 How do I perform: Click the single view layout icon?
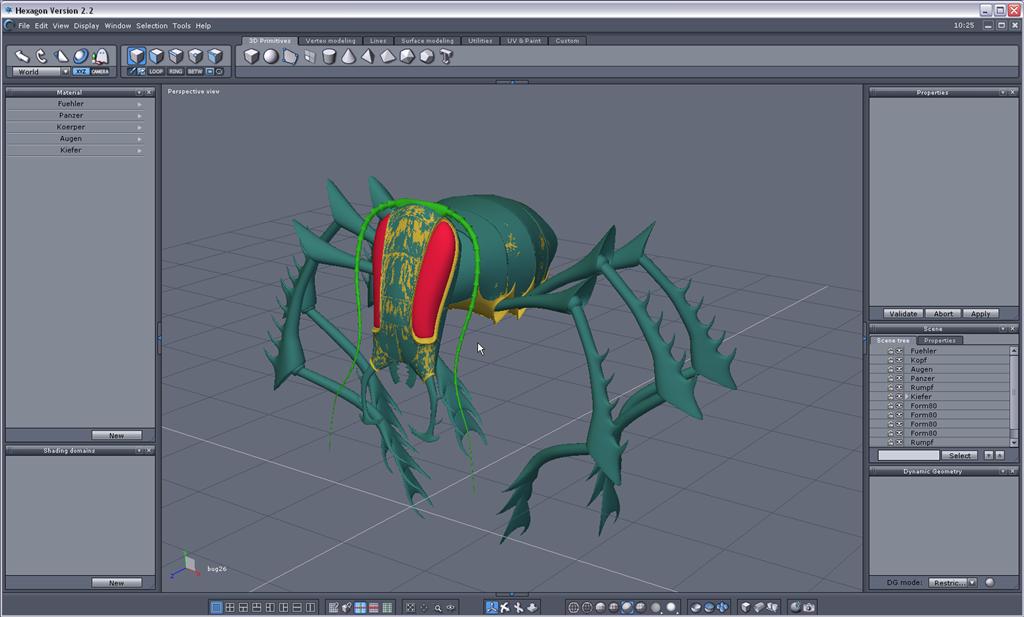click(216, 607)
